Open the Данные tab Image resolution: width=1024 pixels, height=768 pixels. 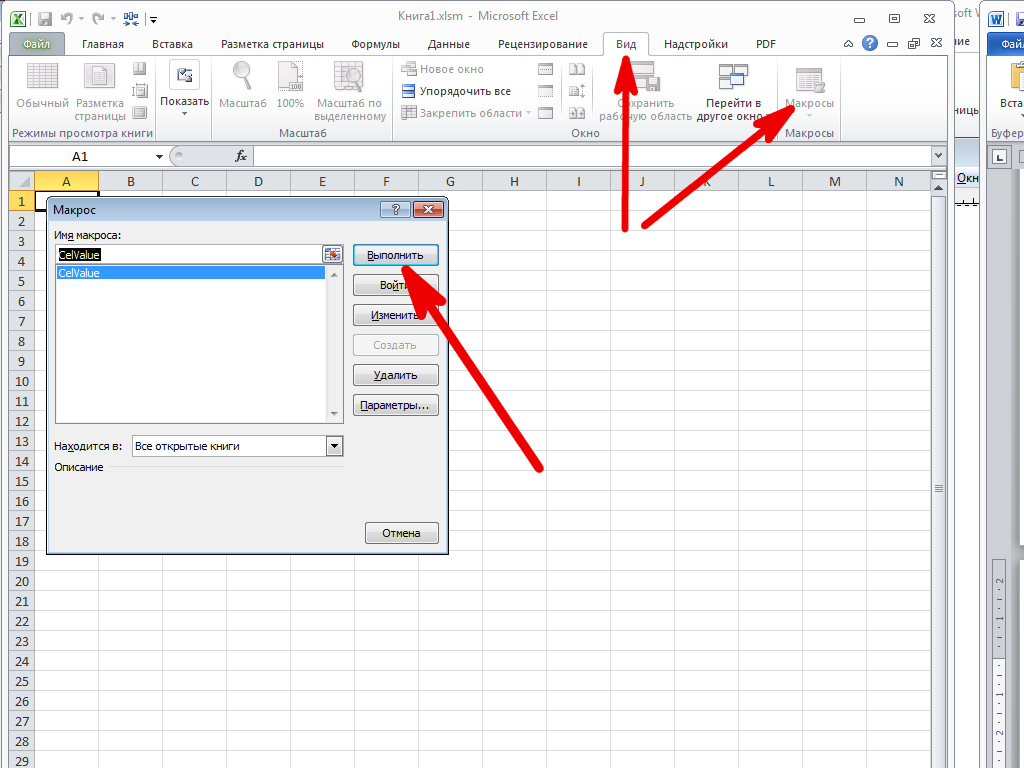pos(449,44)
